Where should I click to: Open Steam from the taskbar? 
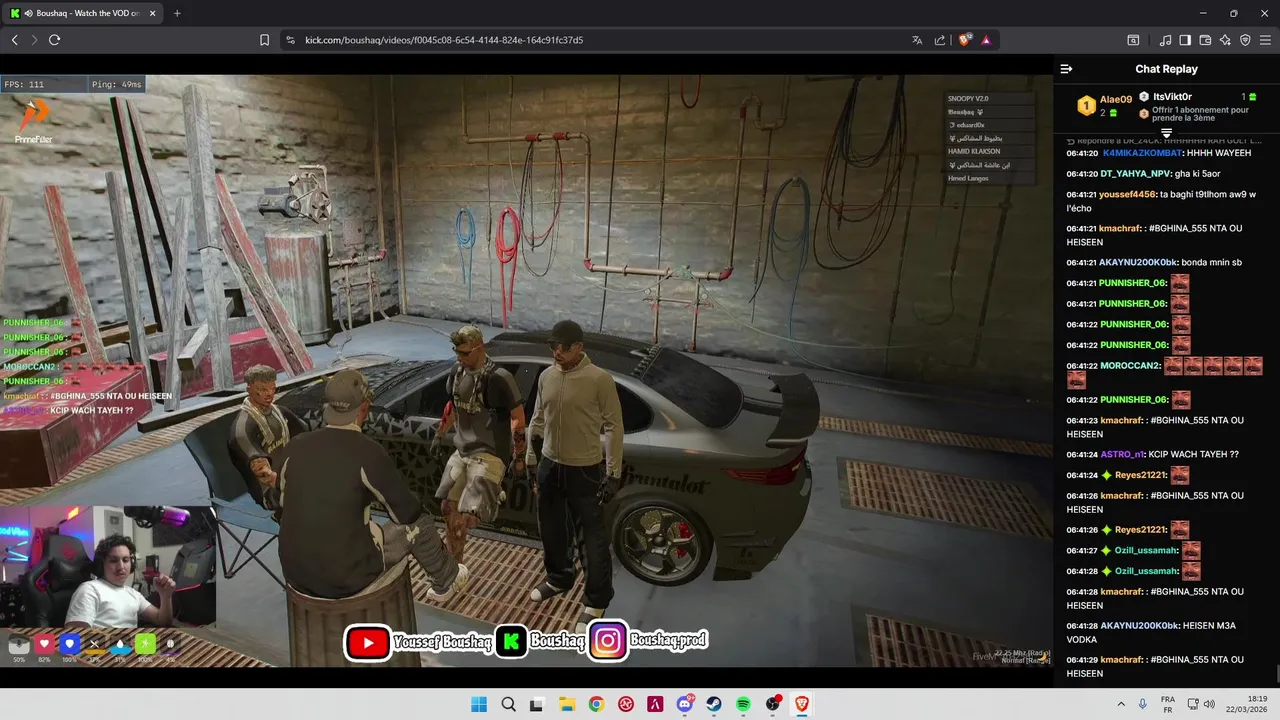(x=714, y=704)
